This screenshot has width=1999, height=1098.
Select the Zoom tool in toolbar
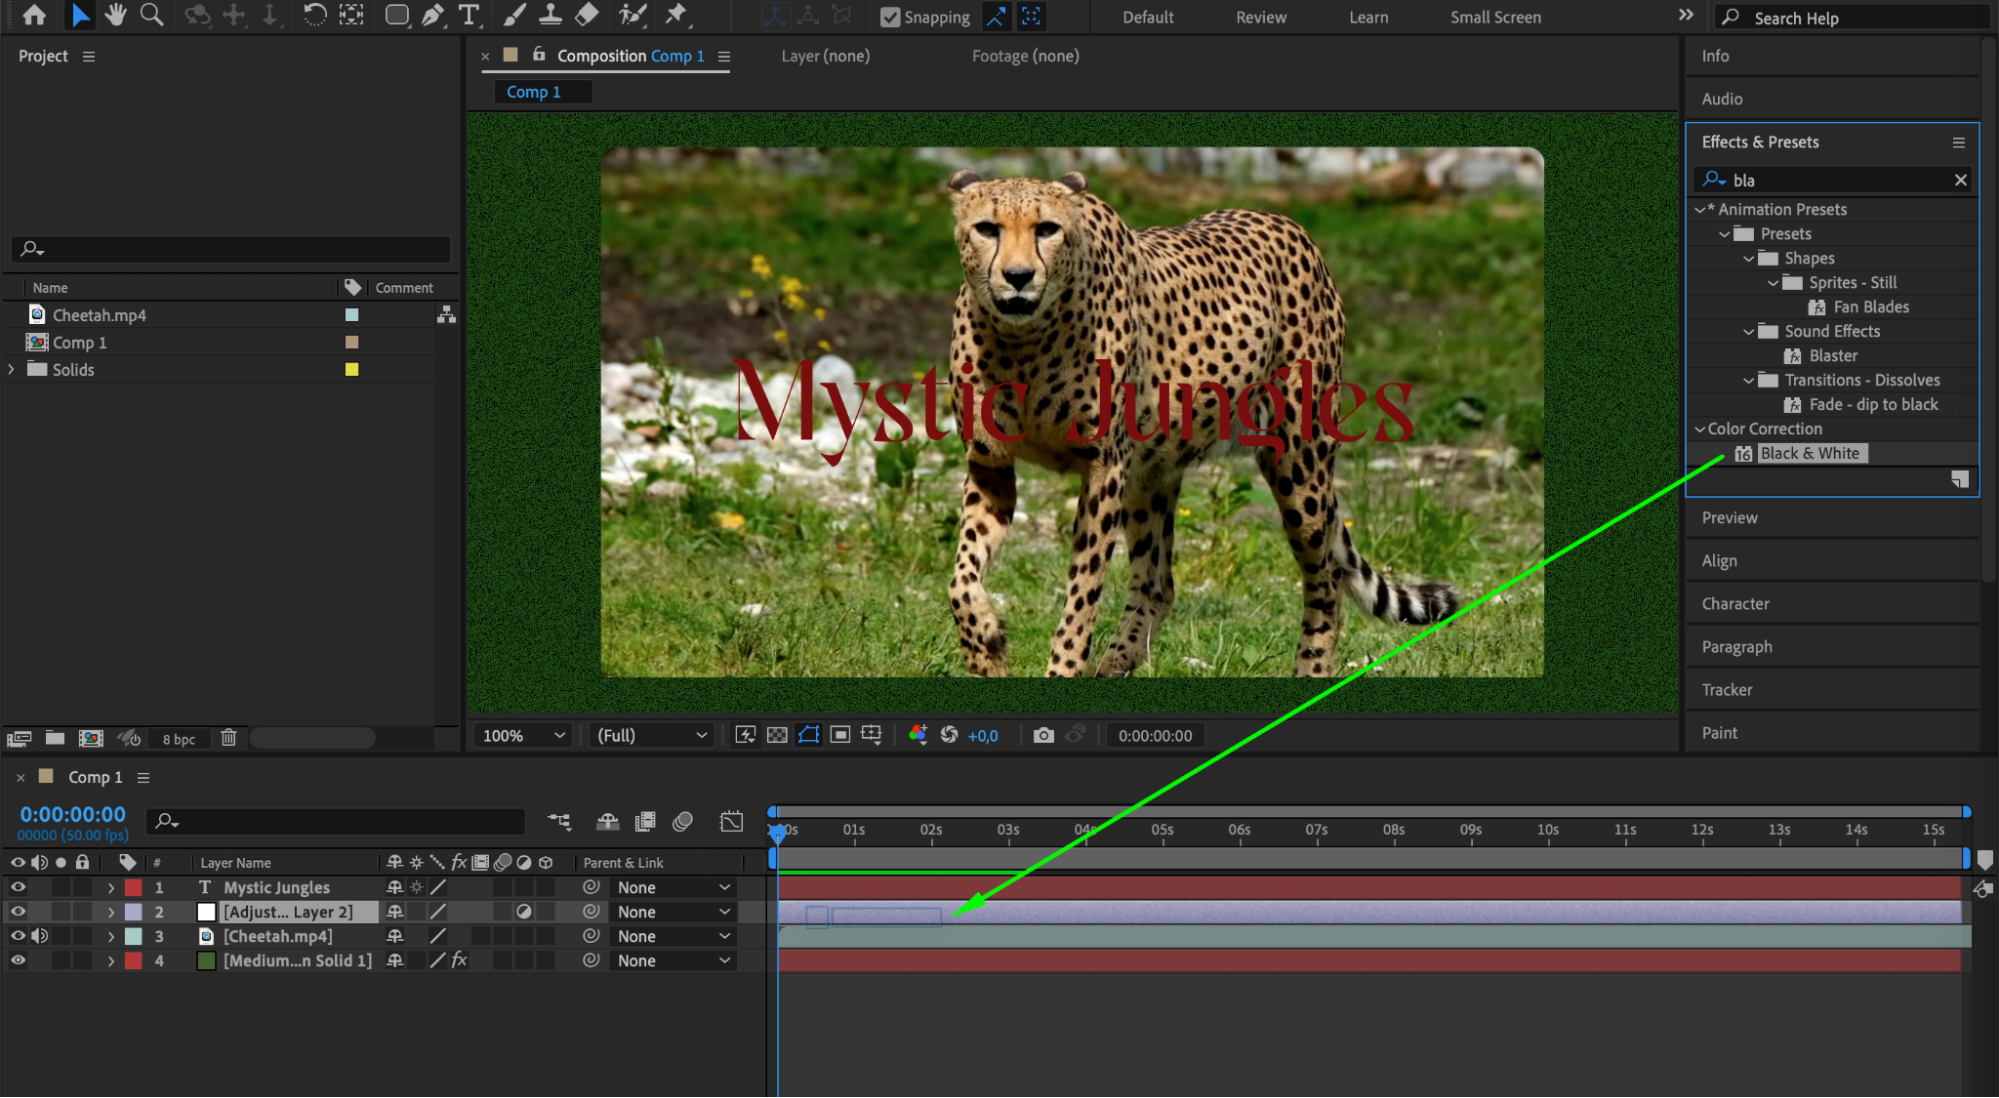(x=151, y=15)
